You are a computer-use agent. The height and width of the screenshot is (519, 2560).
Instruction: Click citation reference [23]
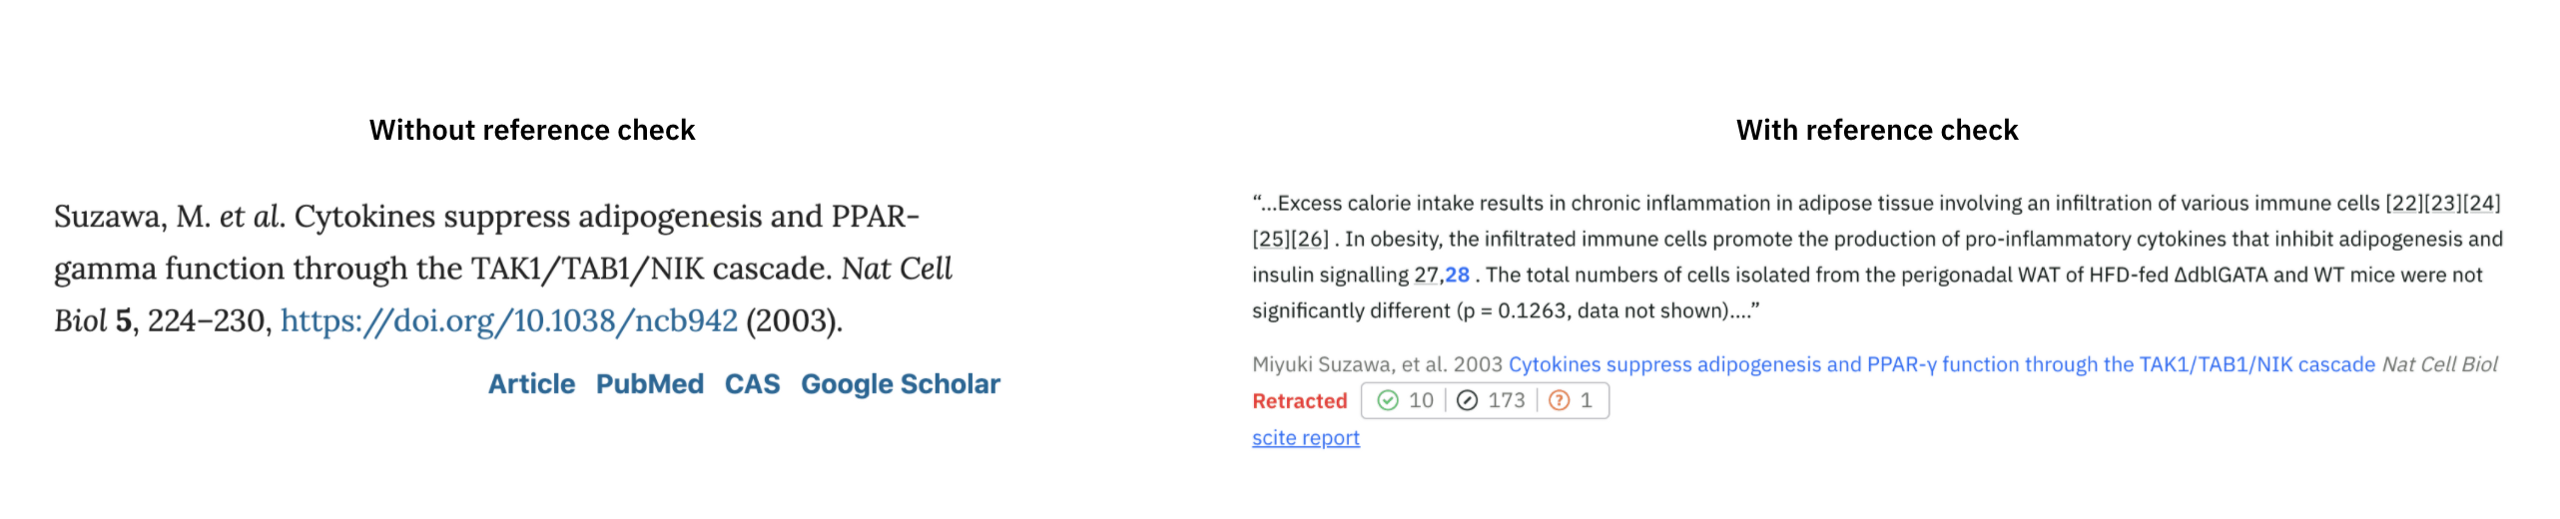pos(2442,204)
